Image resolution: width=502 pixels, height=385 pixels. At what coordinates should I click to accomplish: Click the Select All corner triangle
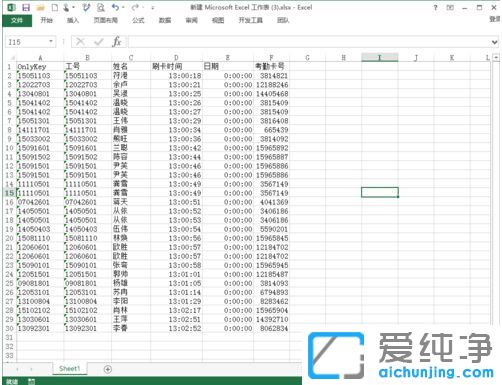pos(12,58)
